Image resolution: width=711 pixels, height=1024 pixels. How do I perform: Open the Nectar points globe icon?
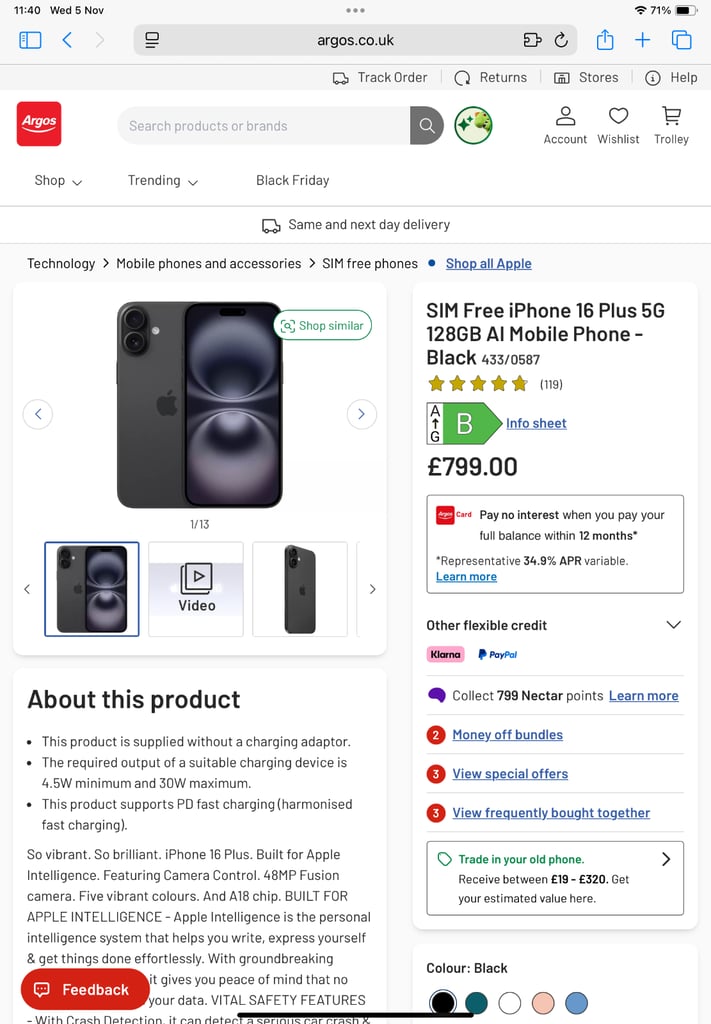tap(473, 125)
